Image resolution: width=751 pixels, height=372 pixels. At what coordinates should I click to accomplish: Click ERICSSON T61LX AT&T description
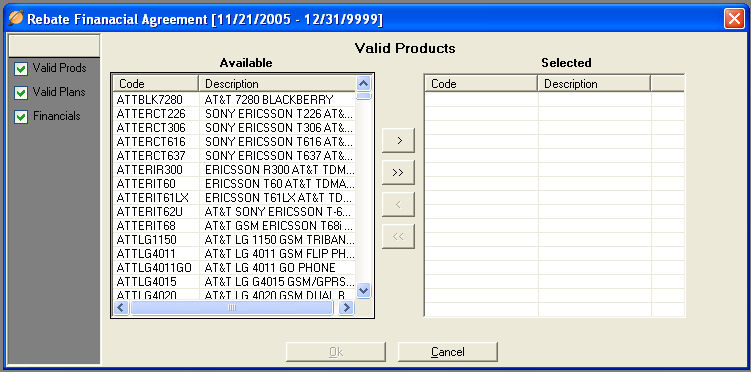279,198
